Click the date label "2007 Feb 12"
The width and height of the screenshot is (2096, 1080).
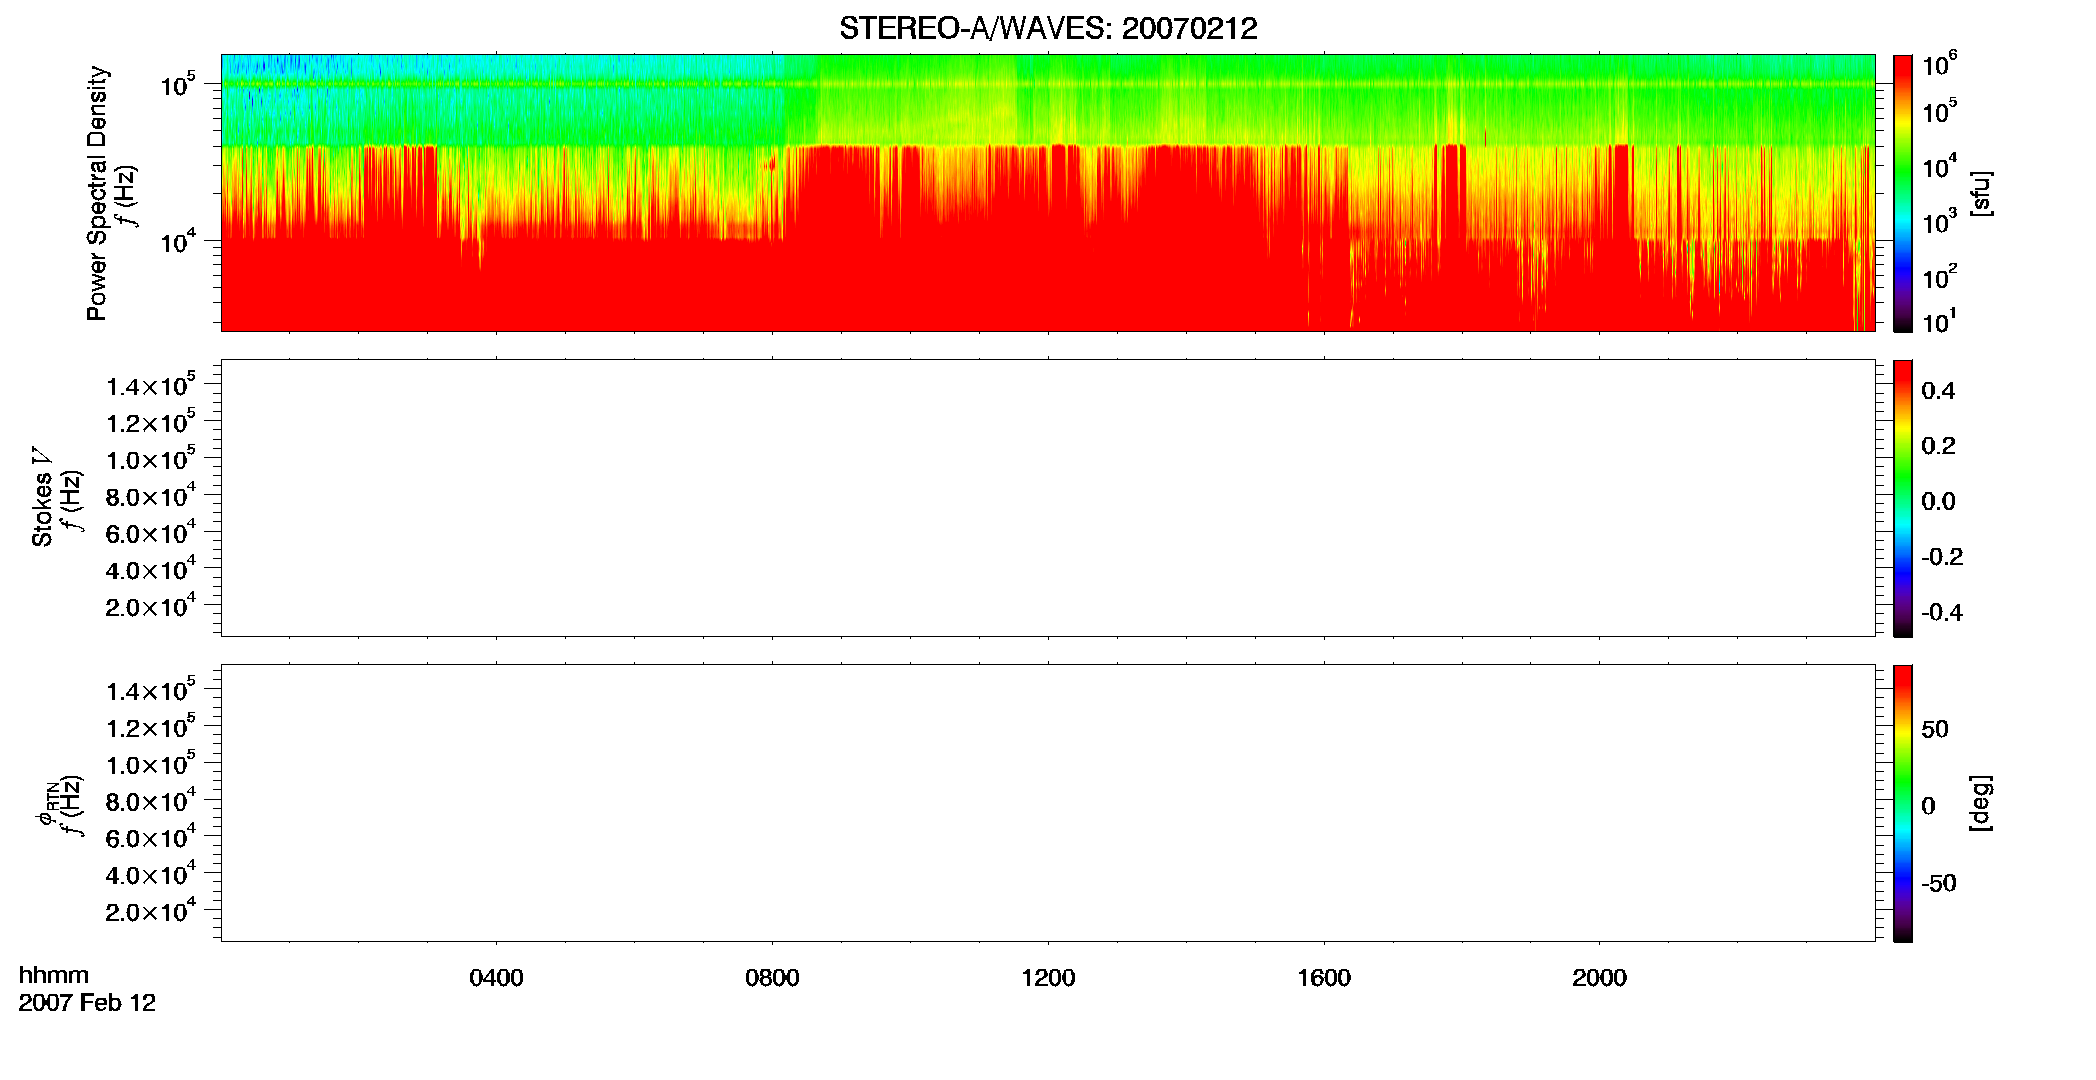click(x=87, y=1003)
